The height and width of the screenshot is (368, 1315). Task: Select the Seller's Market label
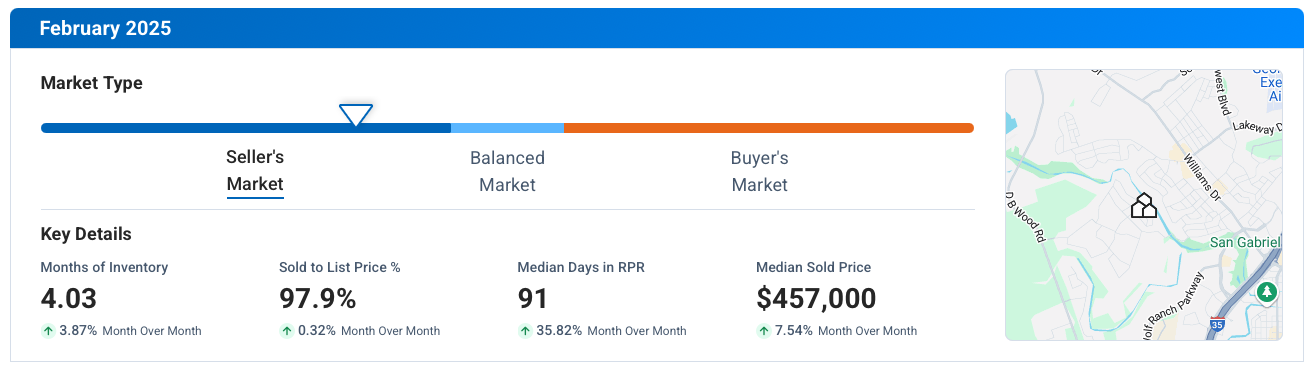255,171
